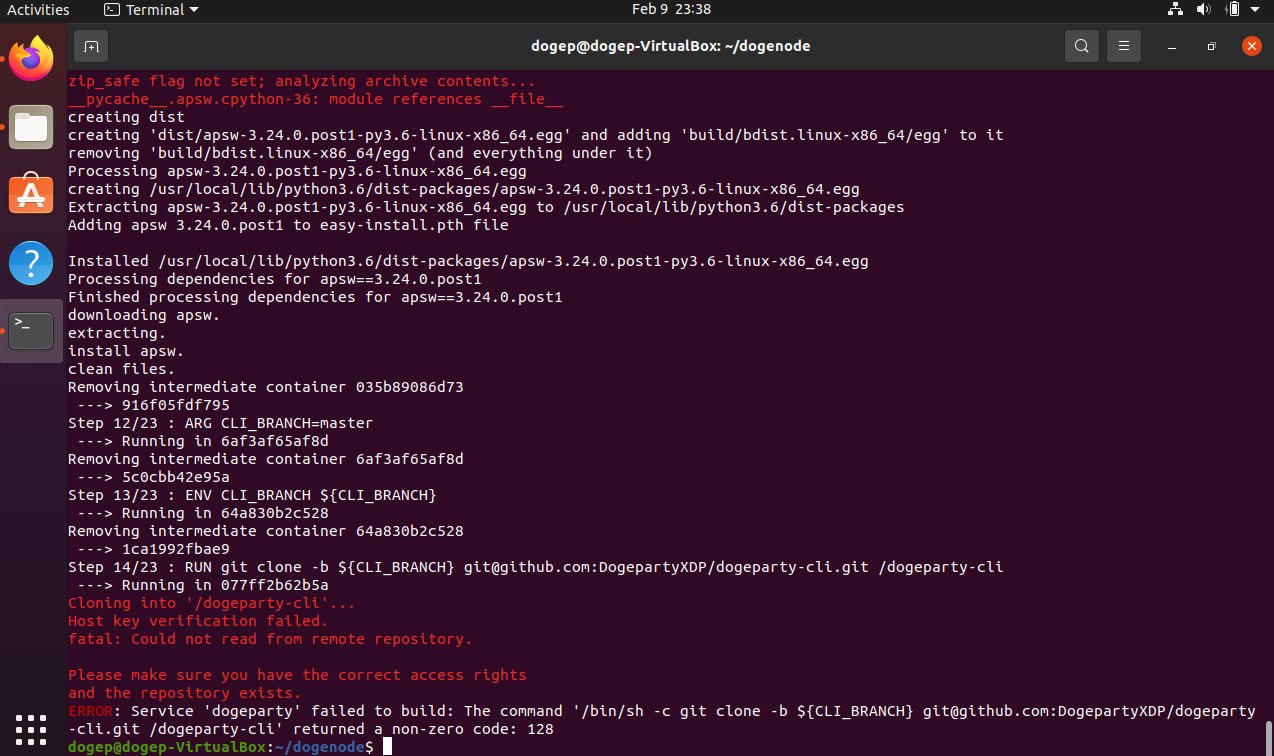1274x756 pixels.
Task: Click the battery indicator icon
Action: coord(1233,10)
